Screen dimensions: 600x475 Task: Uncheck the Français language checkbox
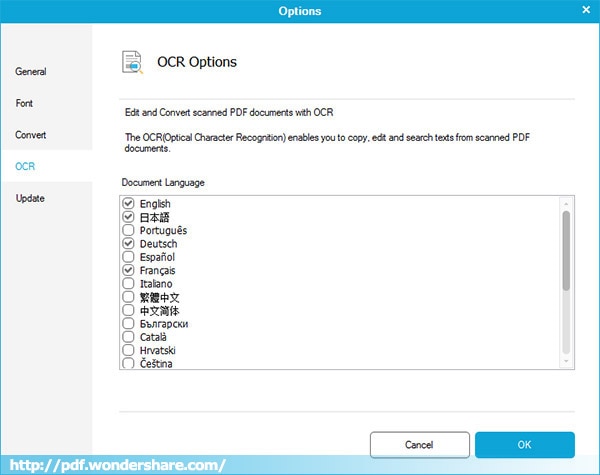pyautogui.click(x=128, y=270)
